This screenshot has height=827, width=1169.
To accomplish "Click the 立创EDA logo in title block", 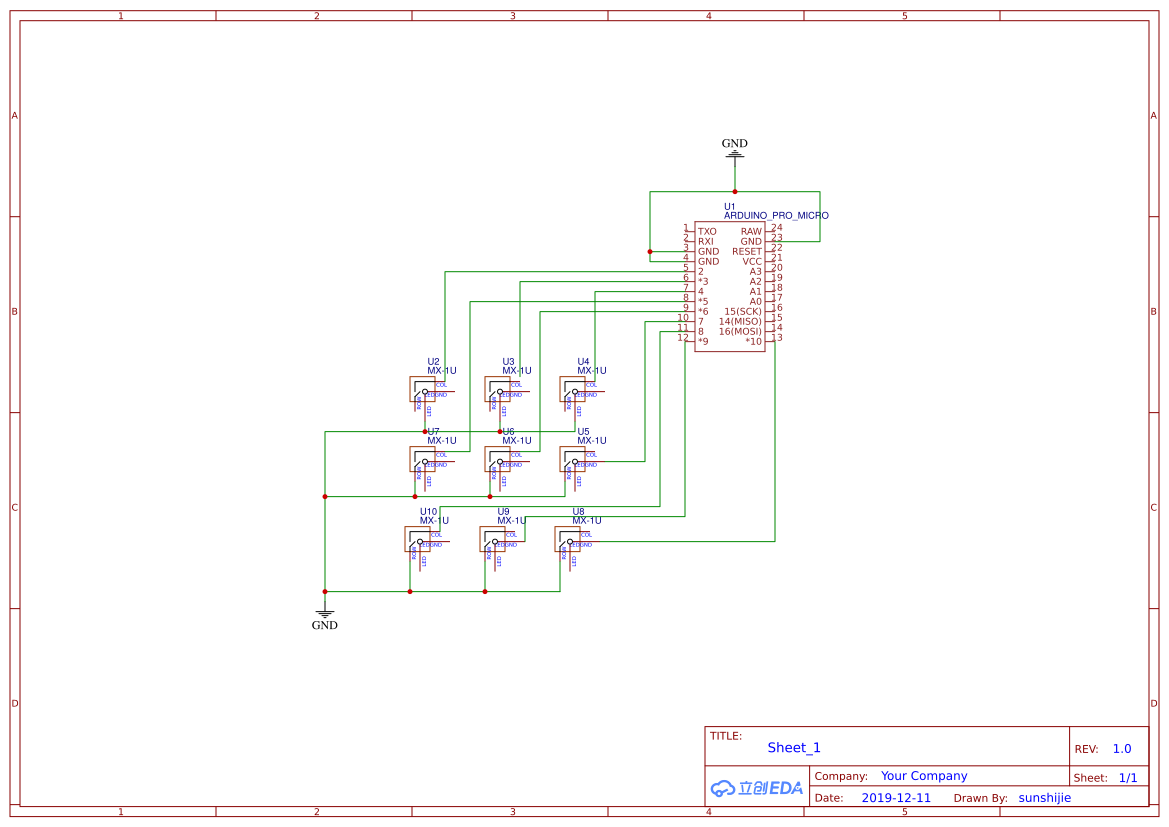I will [x=757, y=787].
